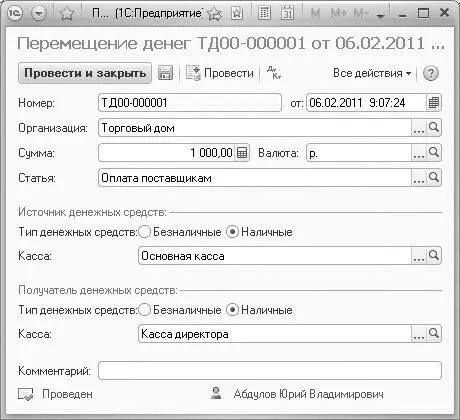Open help with question mark icon
460x420 pixels.
click(x=431, y=73)
